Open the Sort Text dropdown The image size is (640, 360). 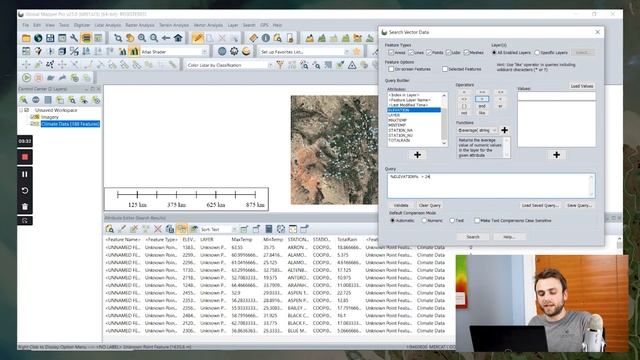coord(234,229)
